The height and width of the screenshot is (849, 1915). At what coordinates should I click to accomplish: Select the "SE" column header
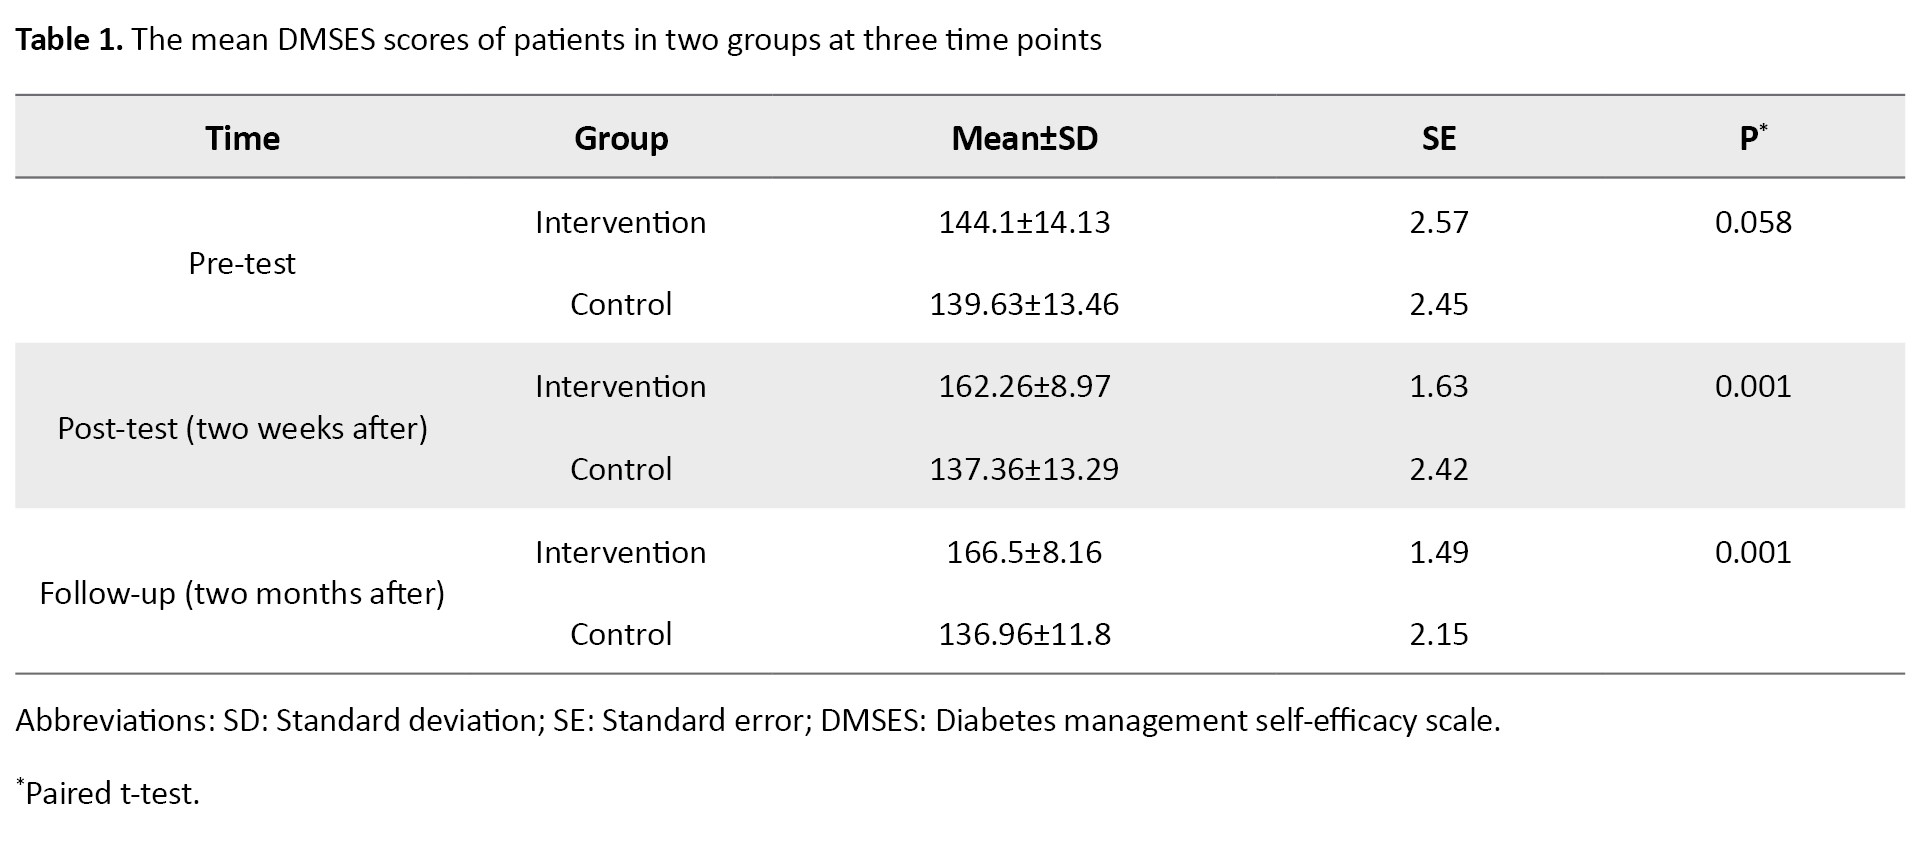pos(1438,138)
